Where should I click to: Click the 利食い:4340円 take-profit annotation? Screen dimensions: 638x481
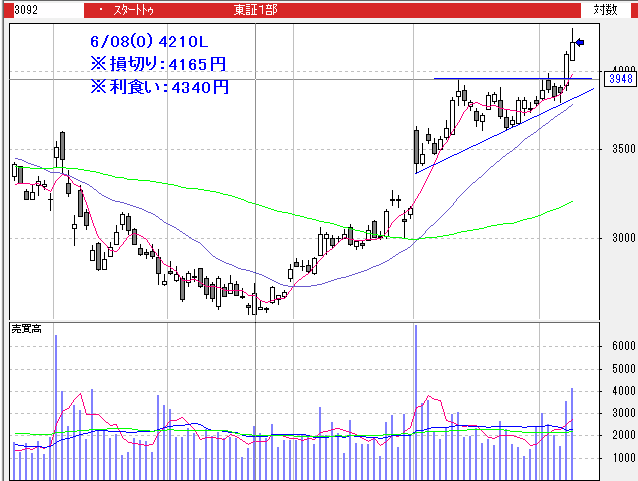click(160, 86)
